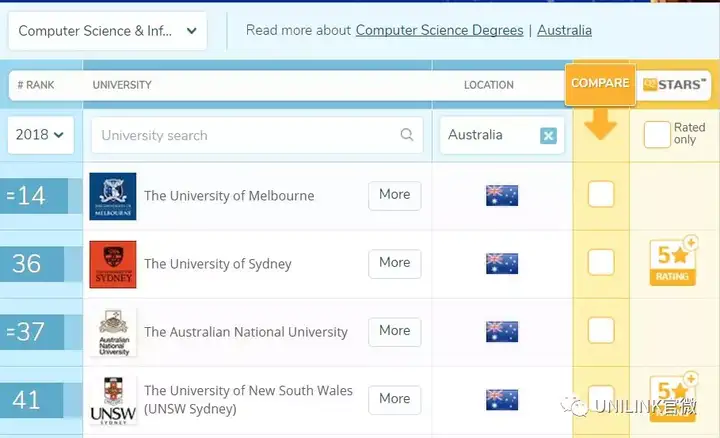The width and height of the screenshot is (720, 438).
Task: Click the =37 rank cell
Action: (32, 332)
